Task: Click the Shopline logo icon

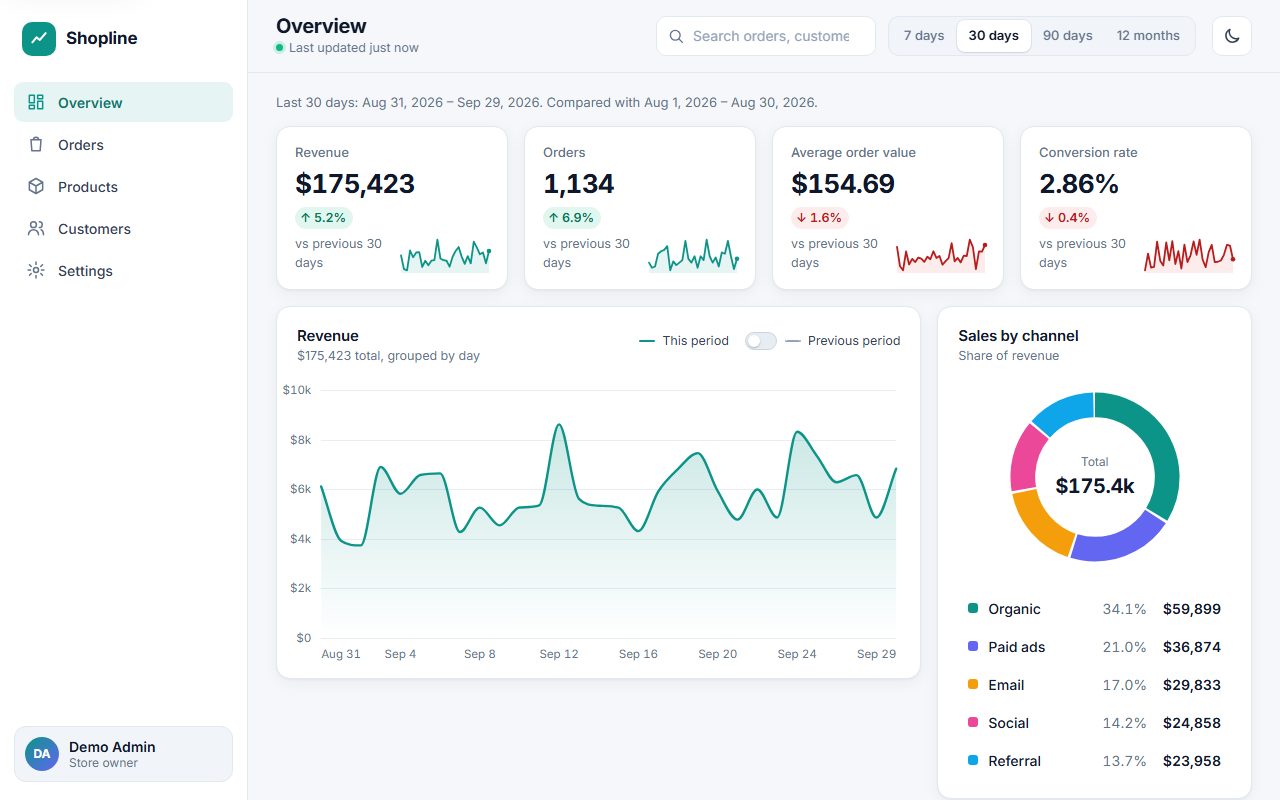Action: (x=39, y=38)
